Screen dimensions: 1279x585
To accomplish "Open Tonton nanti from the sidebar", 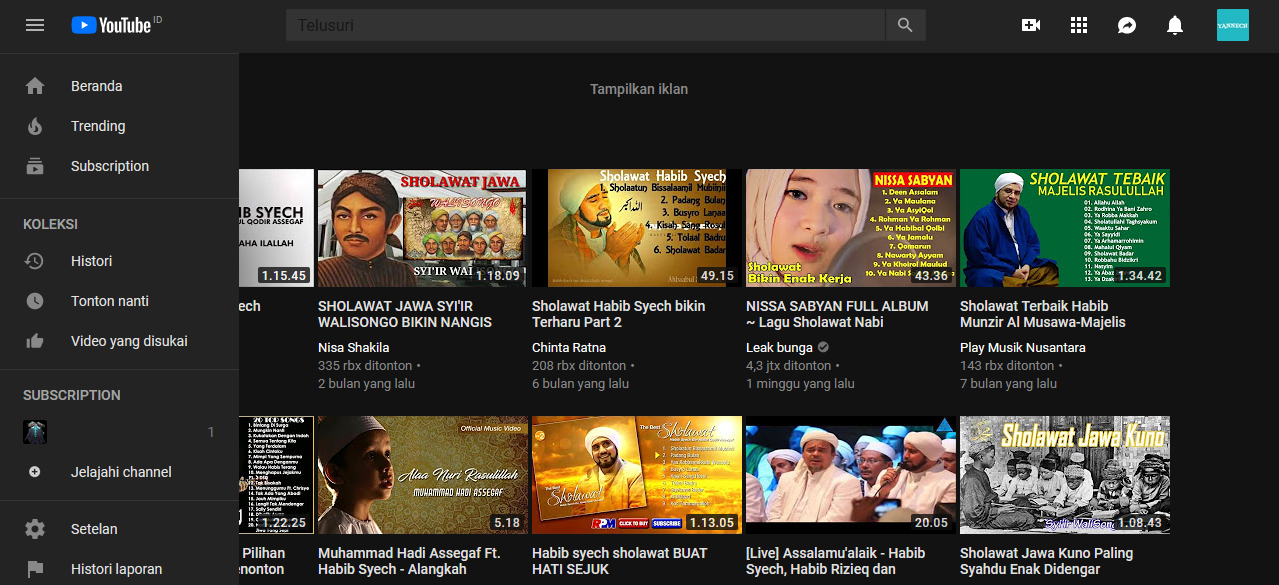I will (x=36, y=301).
